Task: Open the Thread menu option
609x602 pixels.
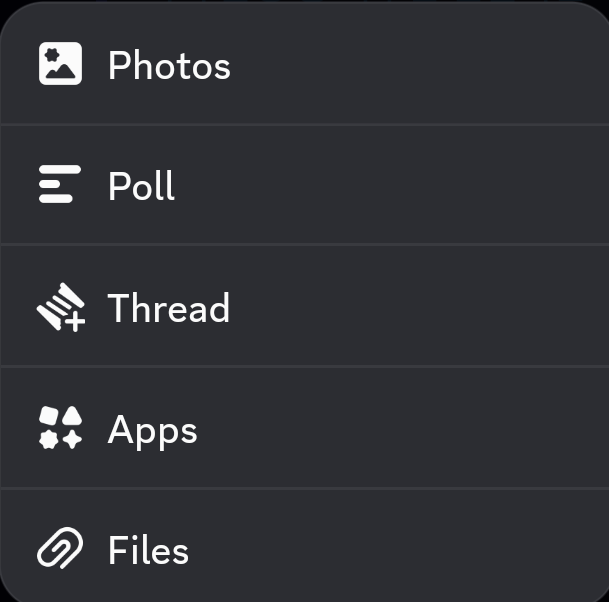Action: click(x=304, y=306)
